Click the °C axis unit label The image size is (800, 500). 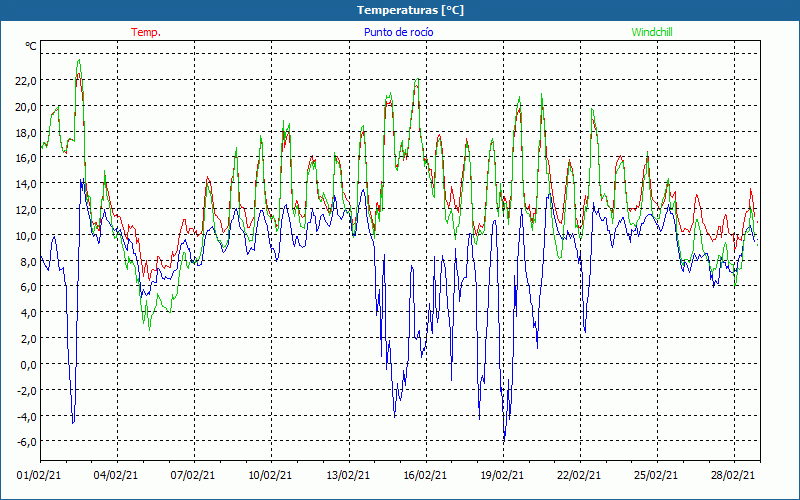click(x=31, y=46)
